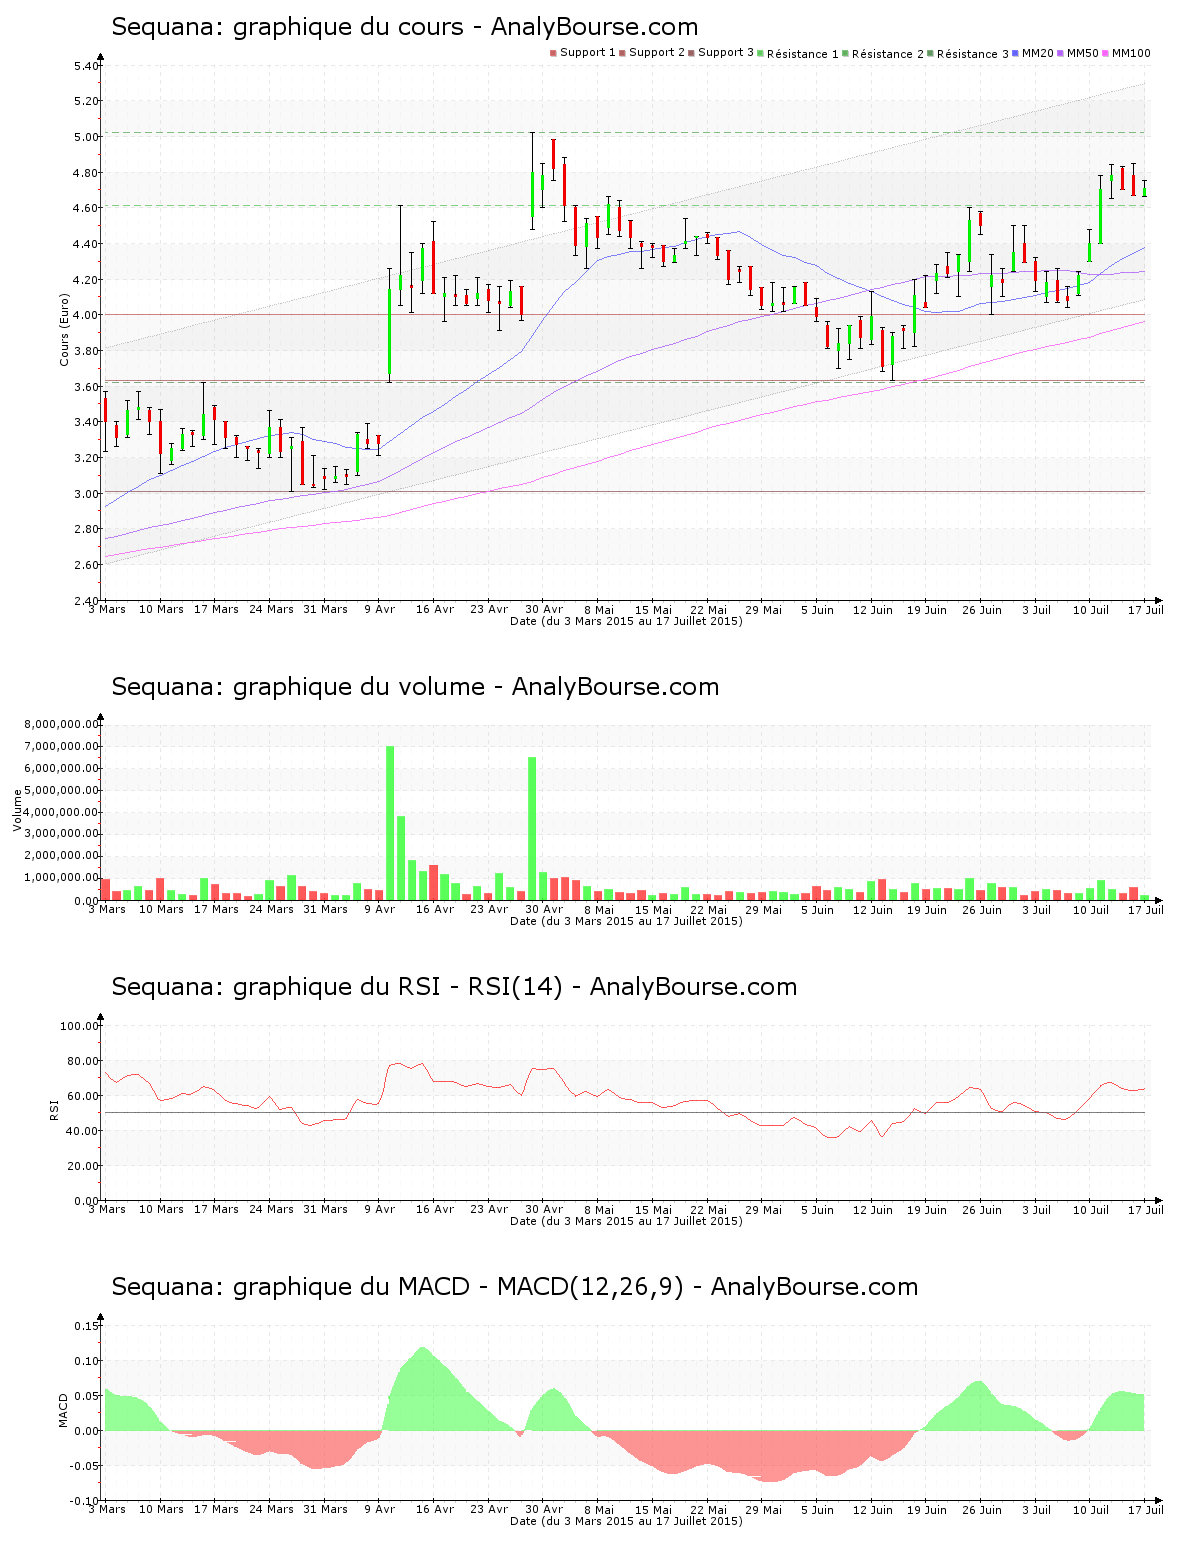Screen dimensions: 1200x1550
Task: Click the date range caption under the price chart
Action: click(626, 621)
